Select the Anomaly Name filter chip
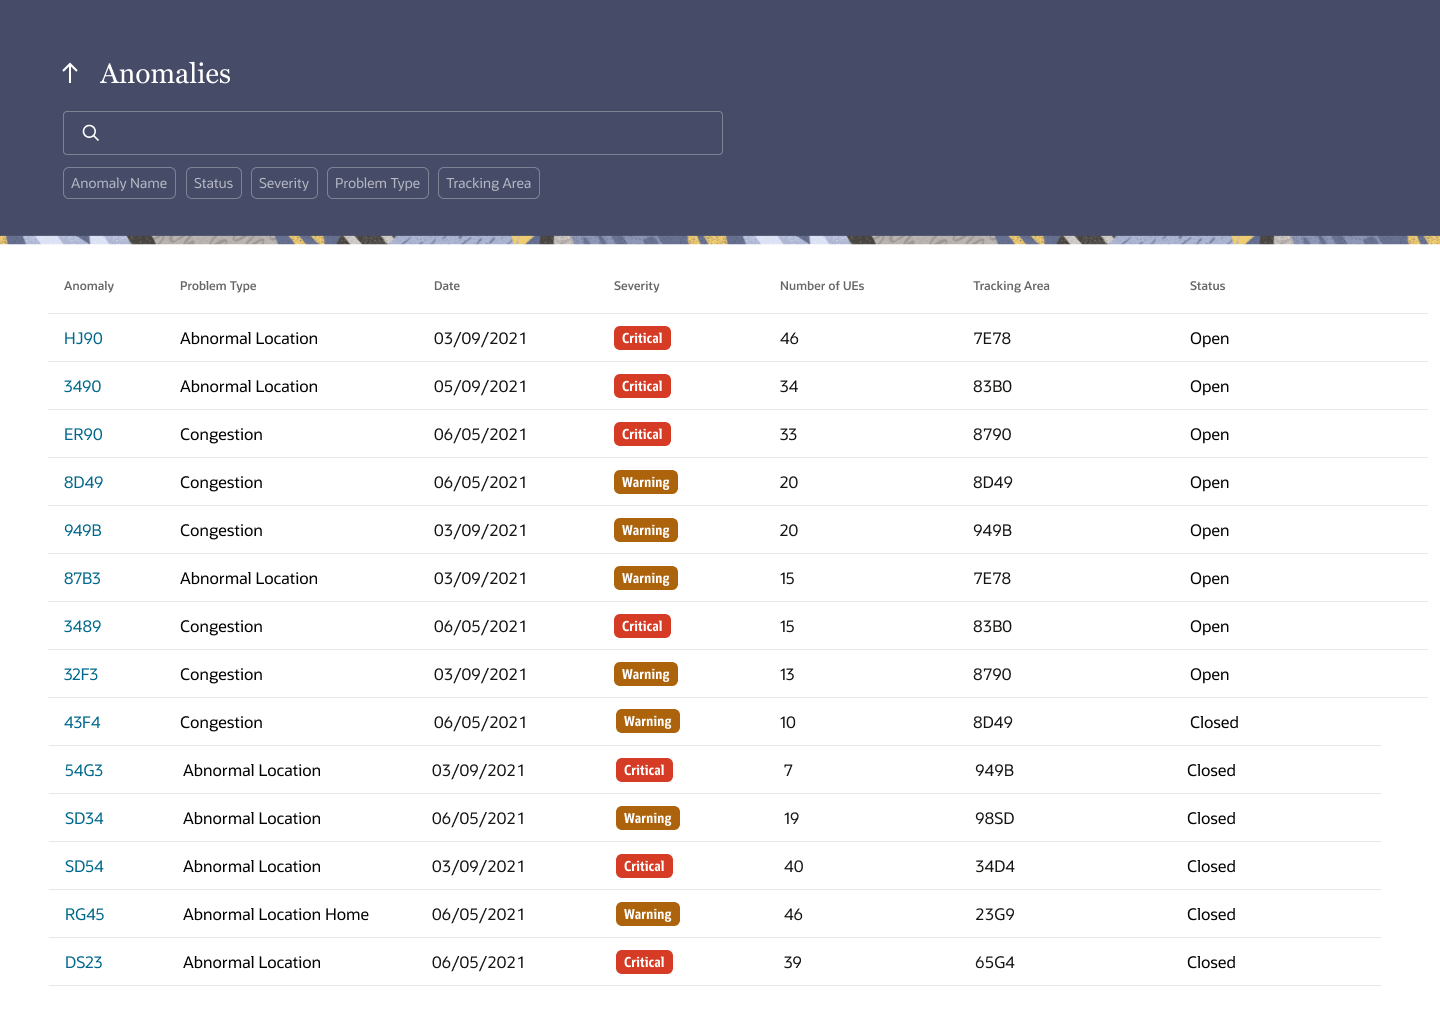Viewport: 1440px width, 1024px height. pos(119,183)
